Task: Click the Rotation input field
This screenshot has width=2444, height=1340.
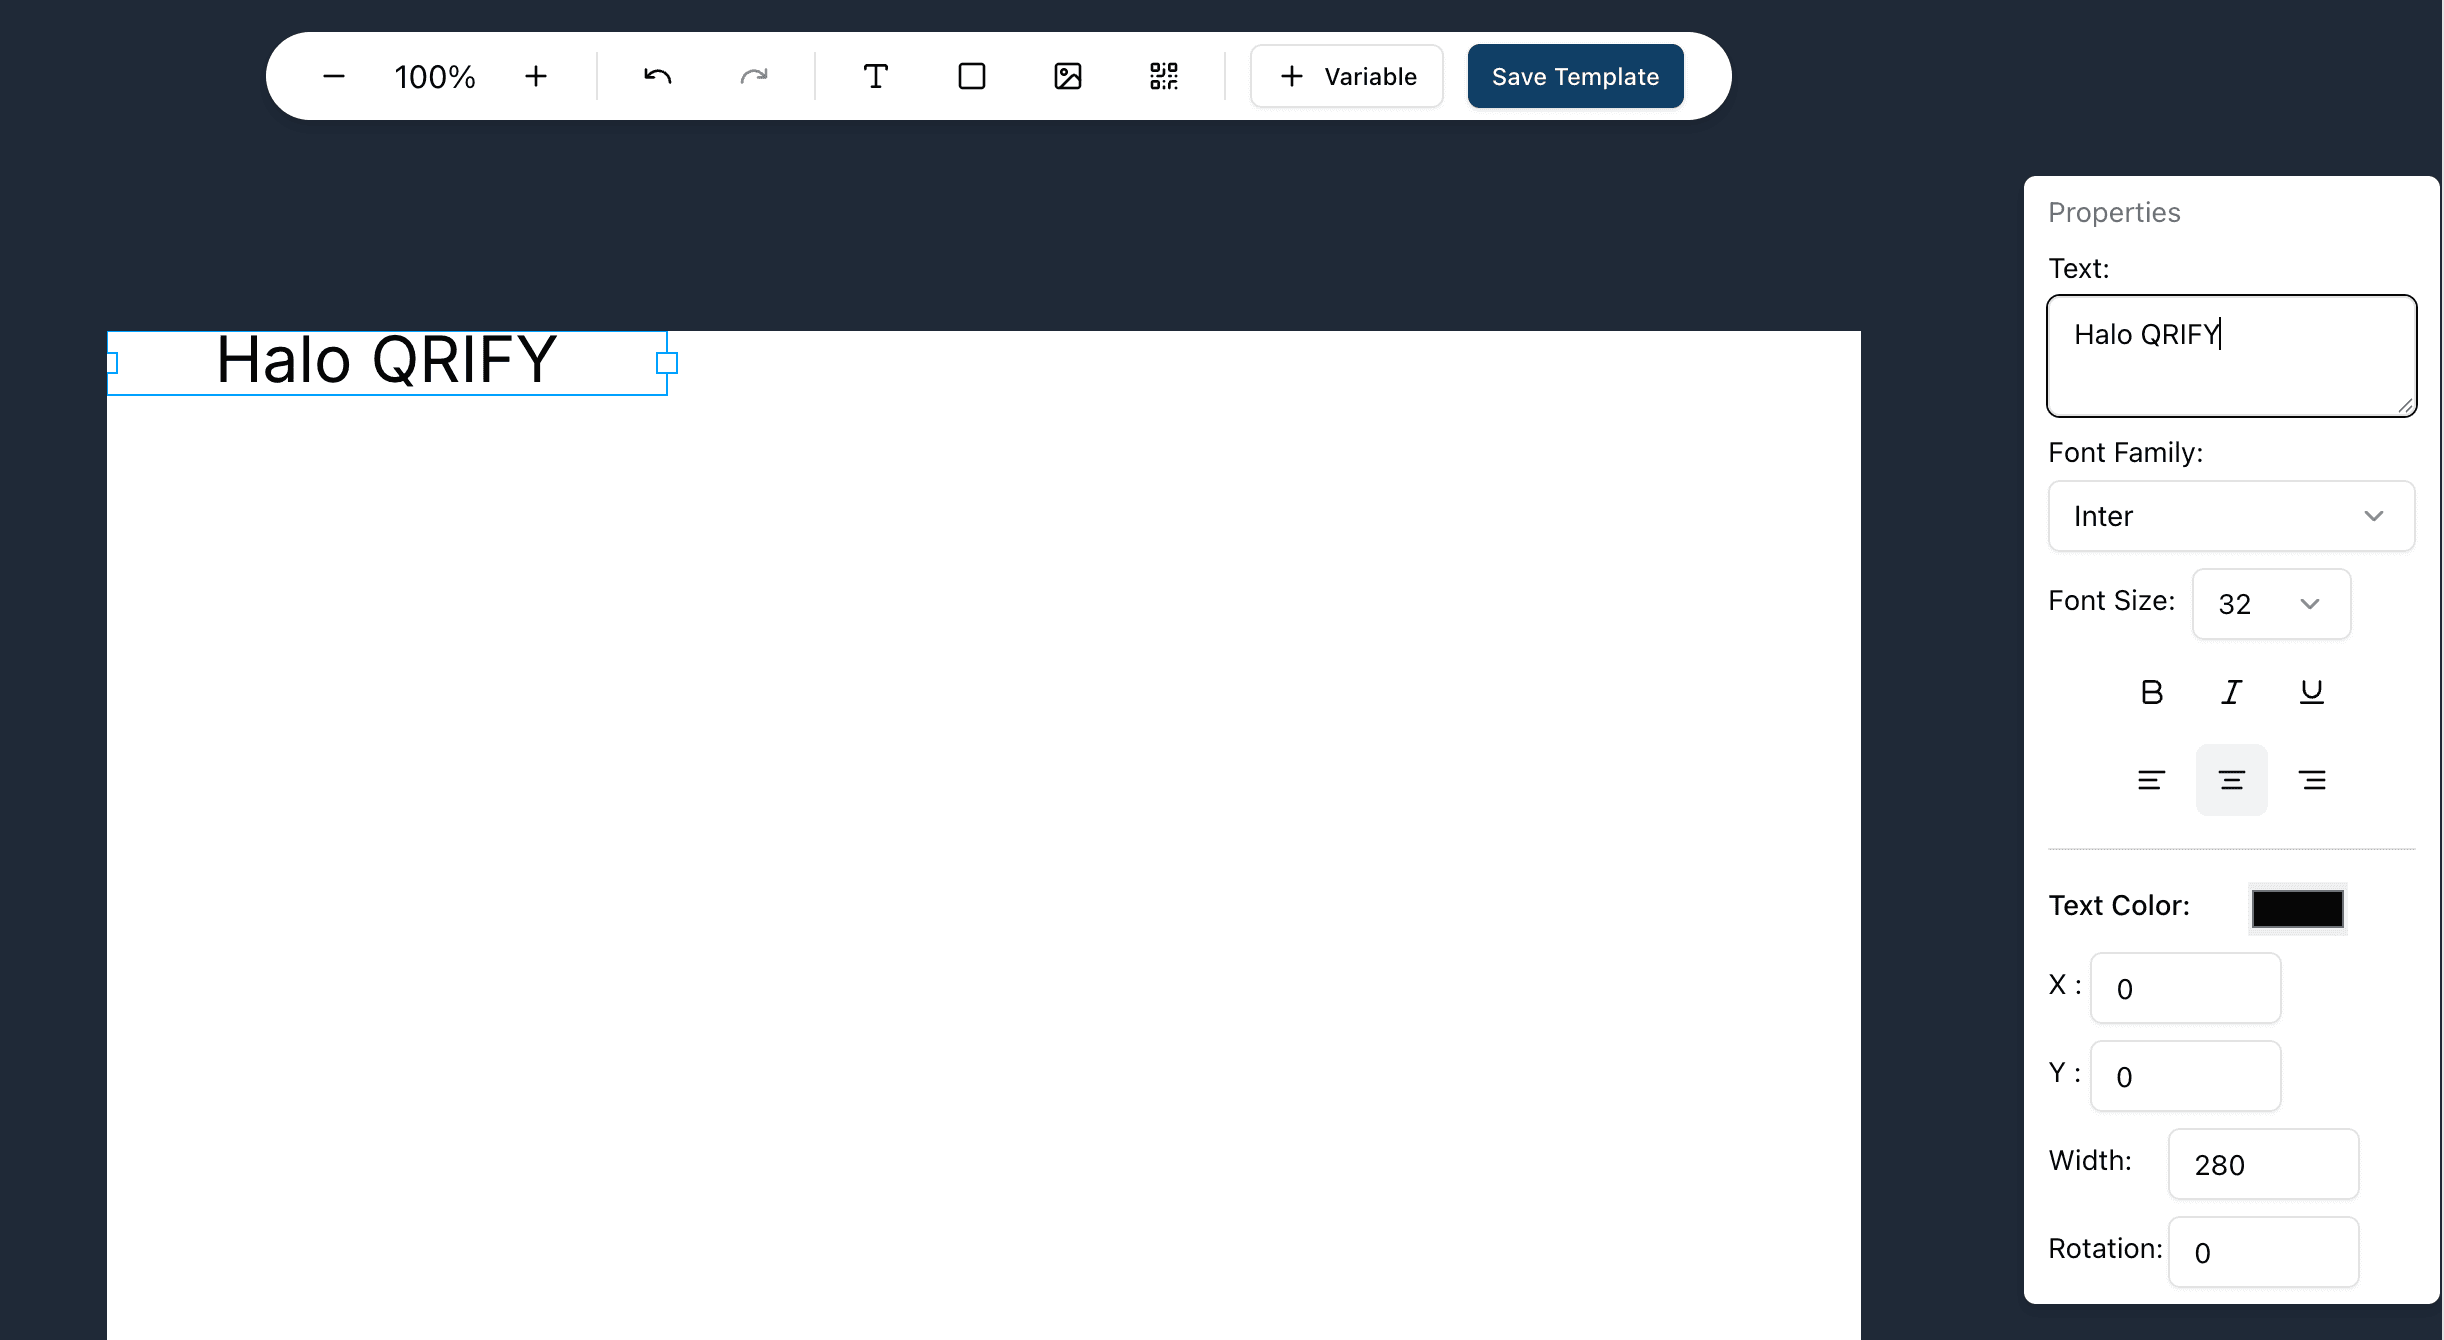Action: coord(2262,1252)
